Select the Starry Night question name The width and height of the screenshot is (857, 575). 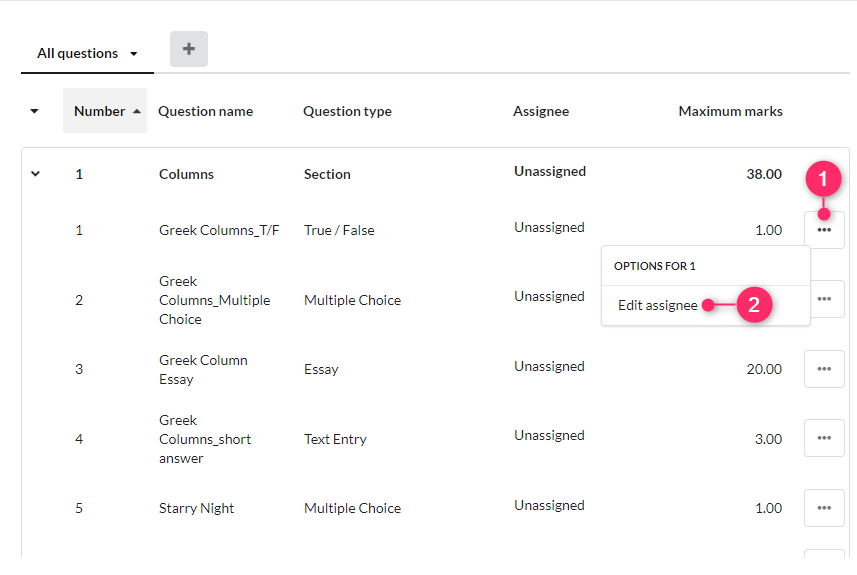(196, 508)
